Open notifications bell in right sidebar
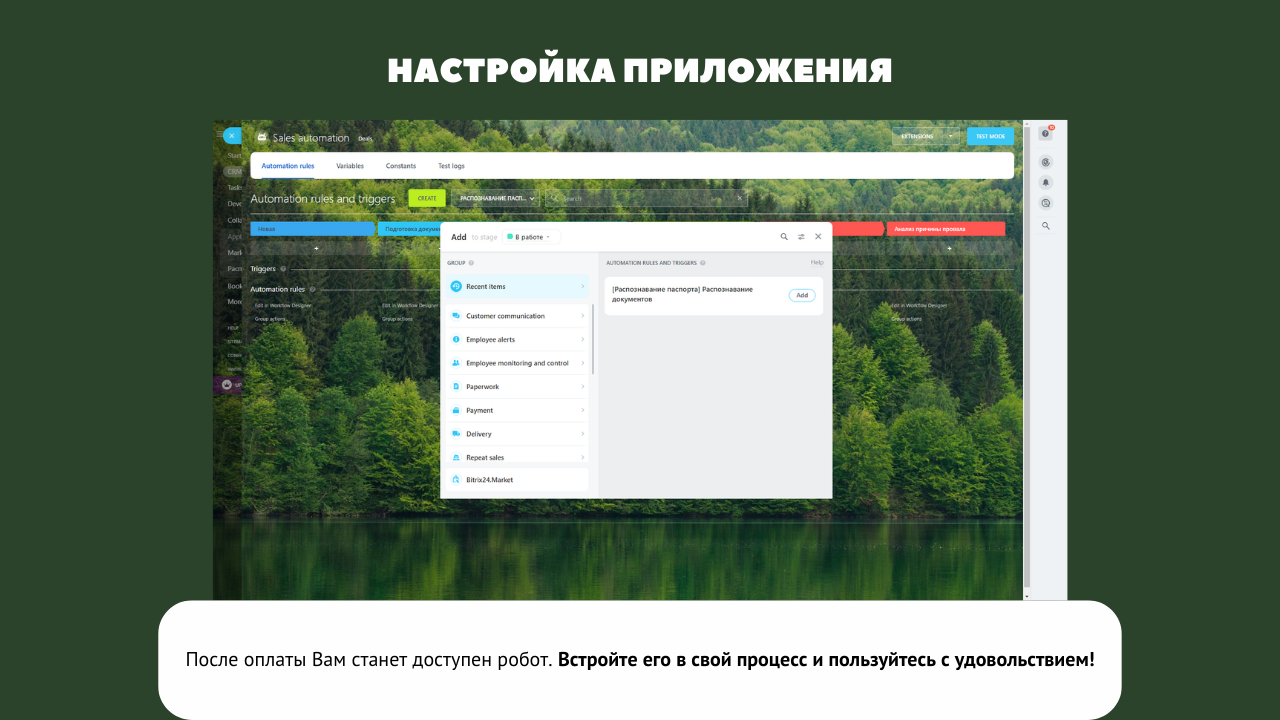Viewport: 1280px width, 720px height. (1046, 182)
